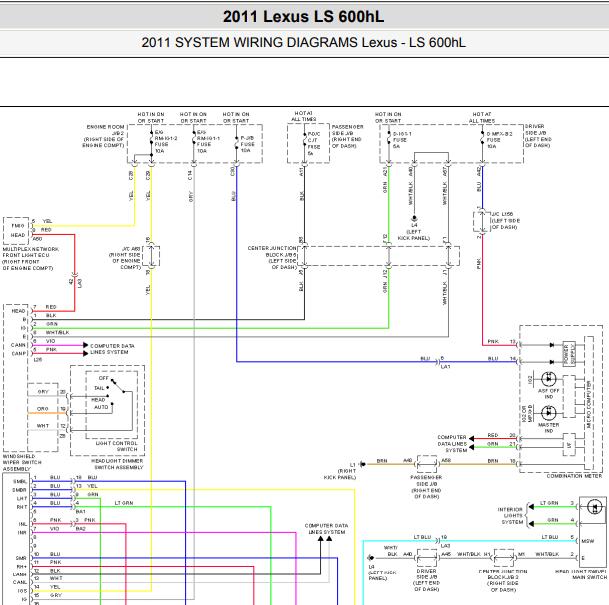Image resolution: width=609 pixels, height=605 pixels.
Task: Click the "P-J/B FUSE 10A" label
Action: 247,144
